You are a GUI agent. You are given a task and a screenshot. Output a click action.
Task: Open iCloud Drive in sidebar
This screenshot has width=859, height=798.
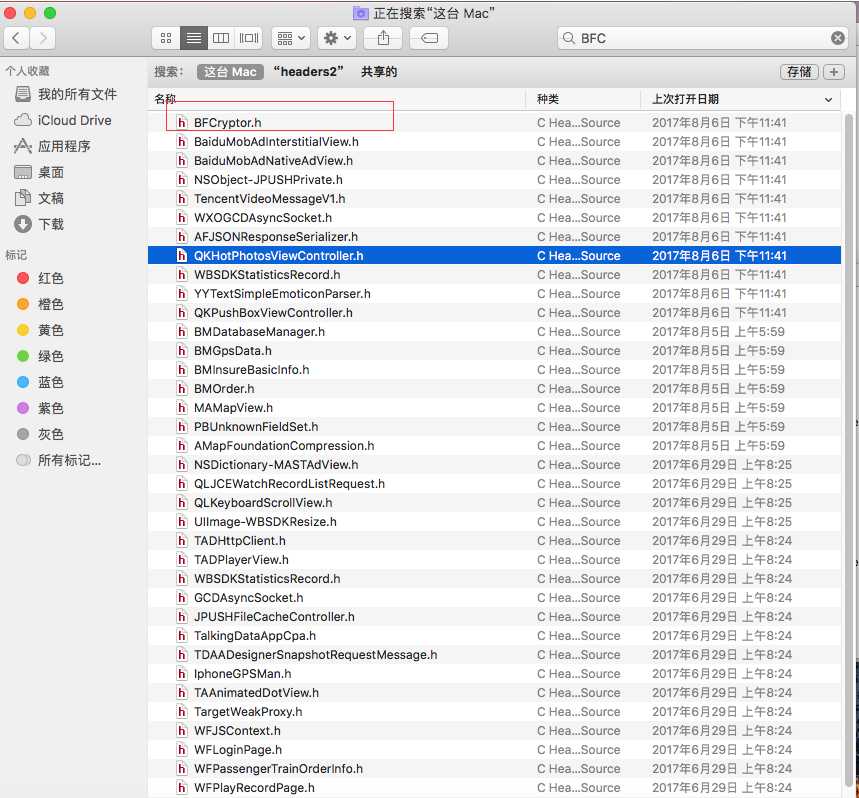74,120
